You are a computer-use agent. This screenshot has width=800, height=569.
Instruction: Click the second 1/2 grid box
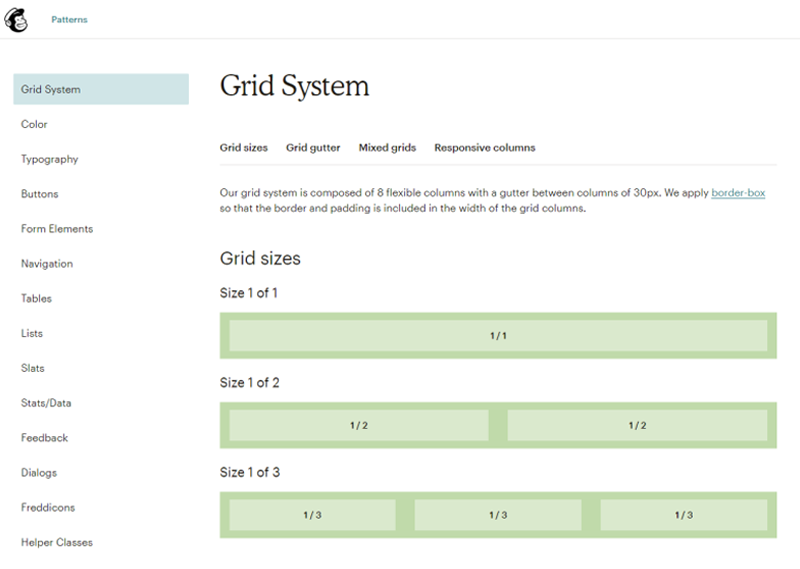pos(637,425)
